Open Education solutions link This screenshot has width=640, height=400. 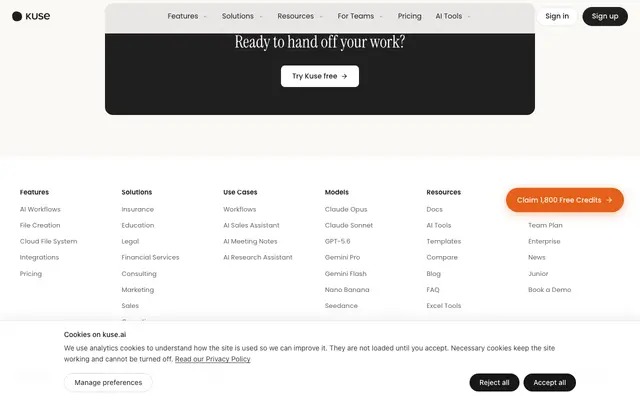pyautogui.click(x=138, y=225)
